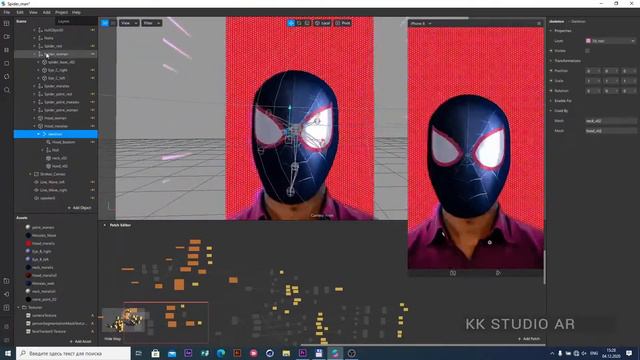Screen dimensions: 640x360
Task: Collapse the Properties section in inspector
Action: pos(551,31)
